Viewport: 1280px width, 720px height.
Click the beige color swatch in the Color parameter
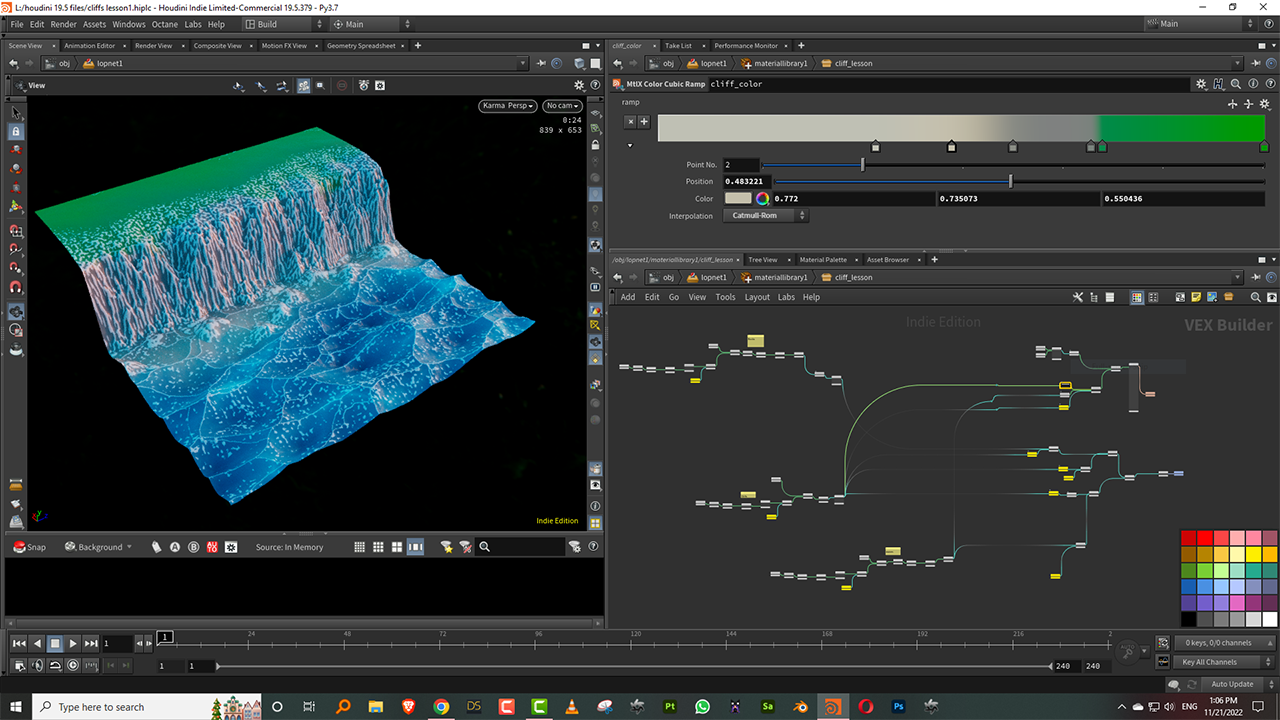[737, 198]
